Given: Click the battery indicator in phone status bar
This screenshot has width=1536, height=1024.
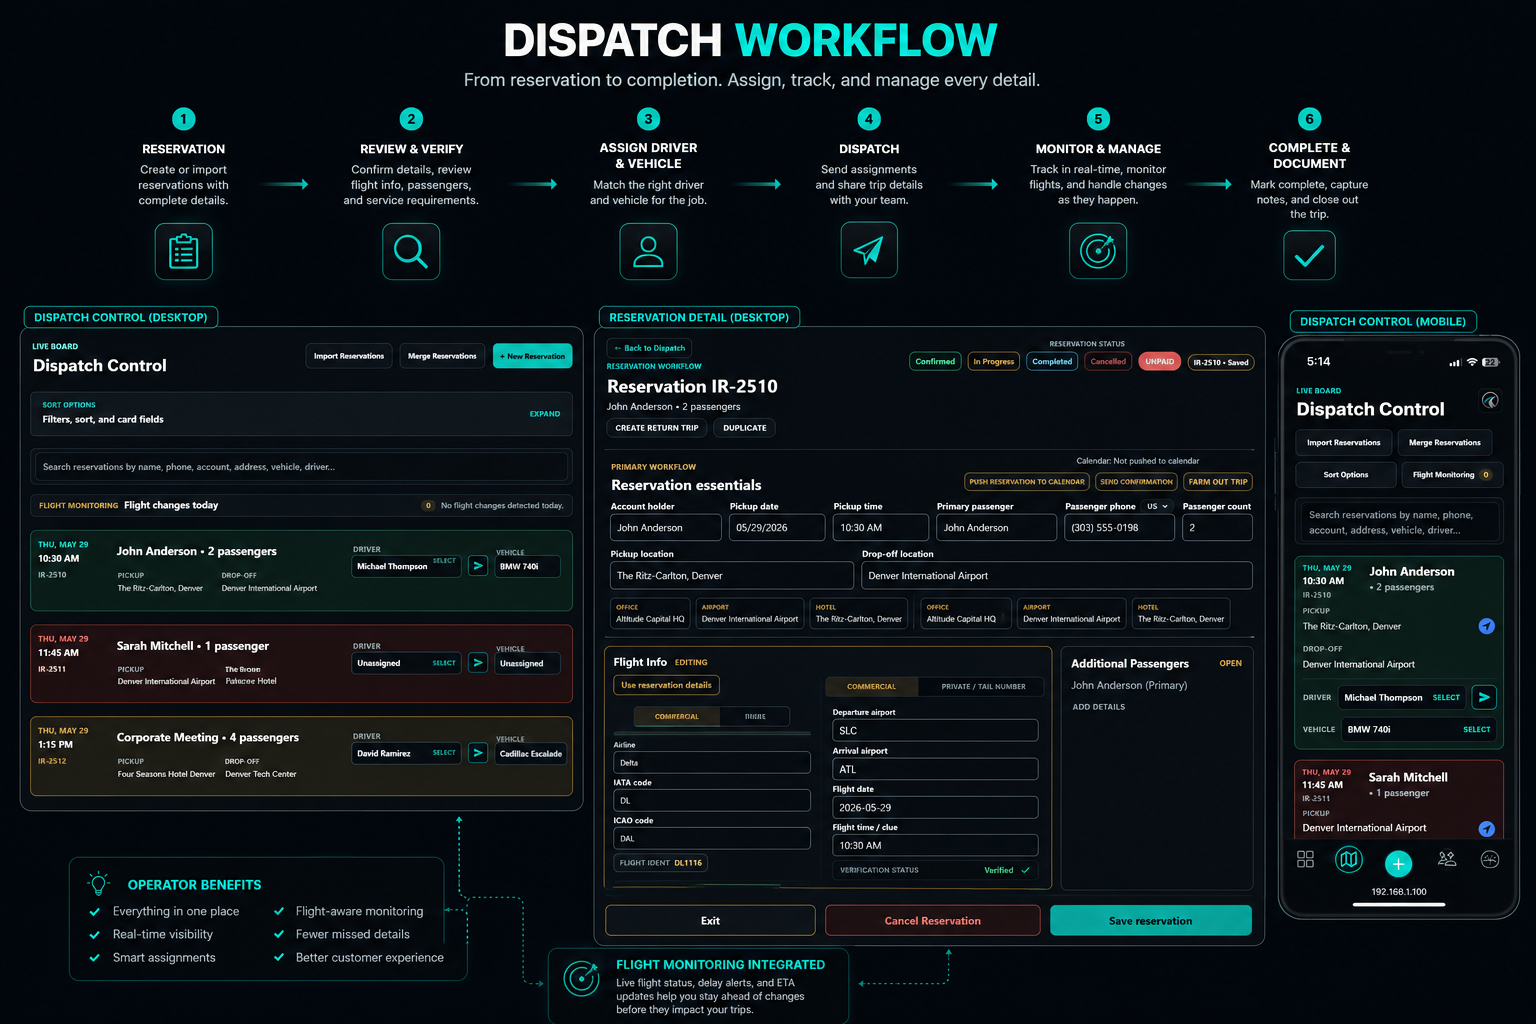Looking at the screenshot, I should (x=1491, y=362).
